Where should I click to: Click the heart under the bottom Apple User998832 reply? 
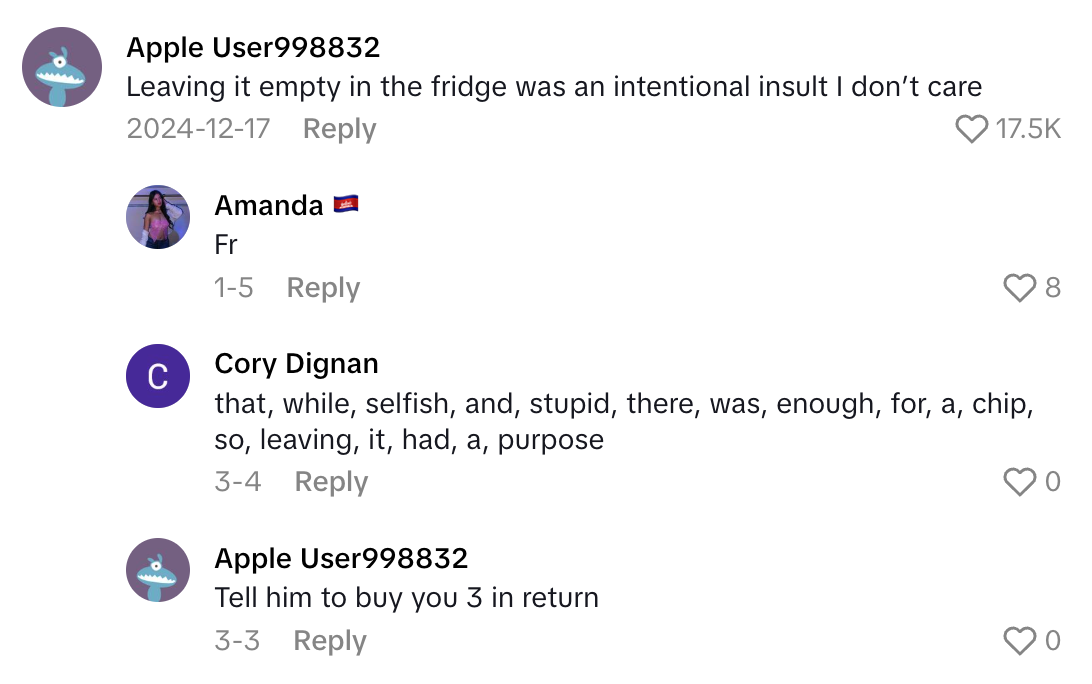pyautogui.click(x=1021, y=640)
